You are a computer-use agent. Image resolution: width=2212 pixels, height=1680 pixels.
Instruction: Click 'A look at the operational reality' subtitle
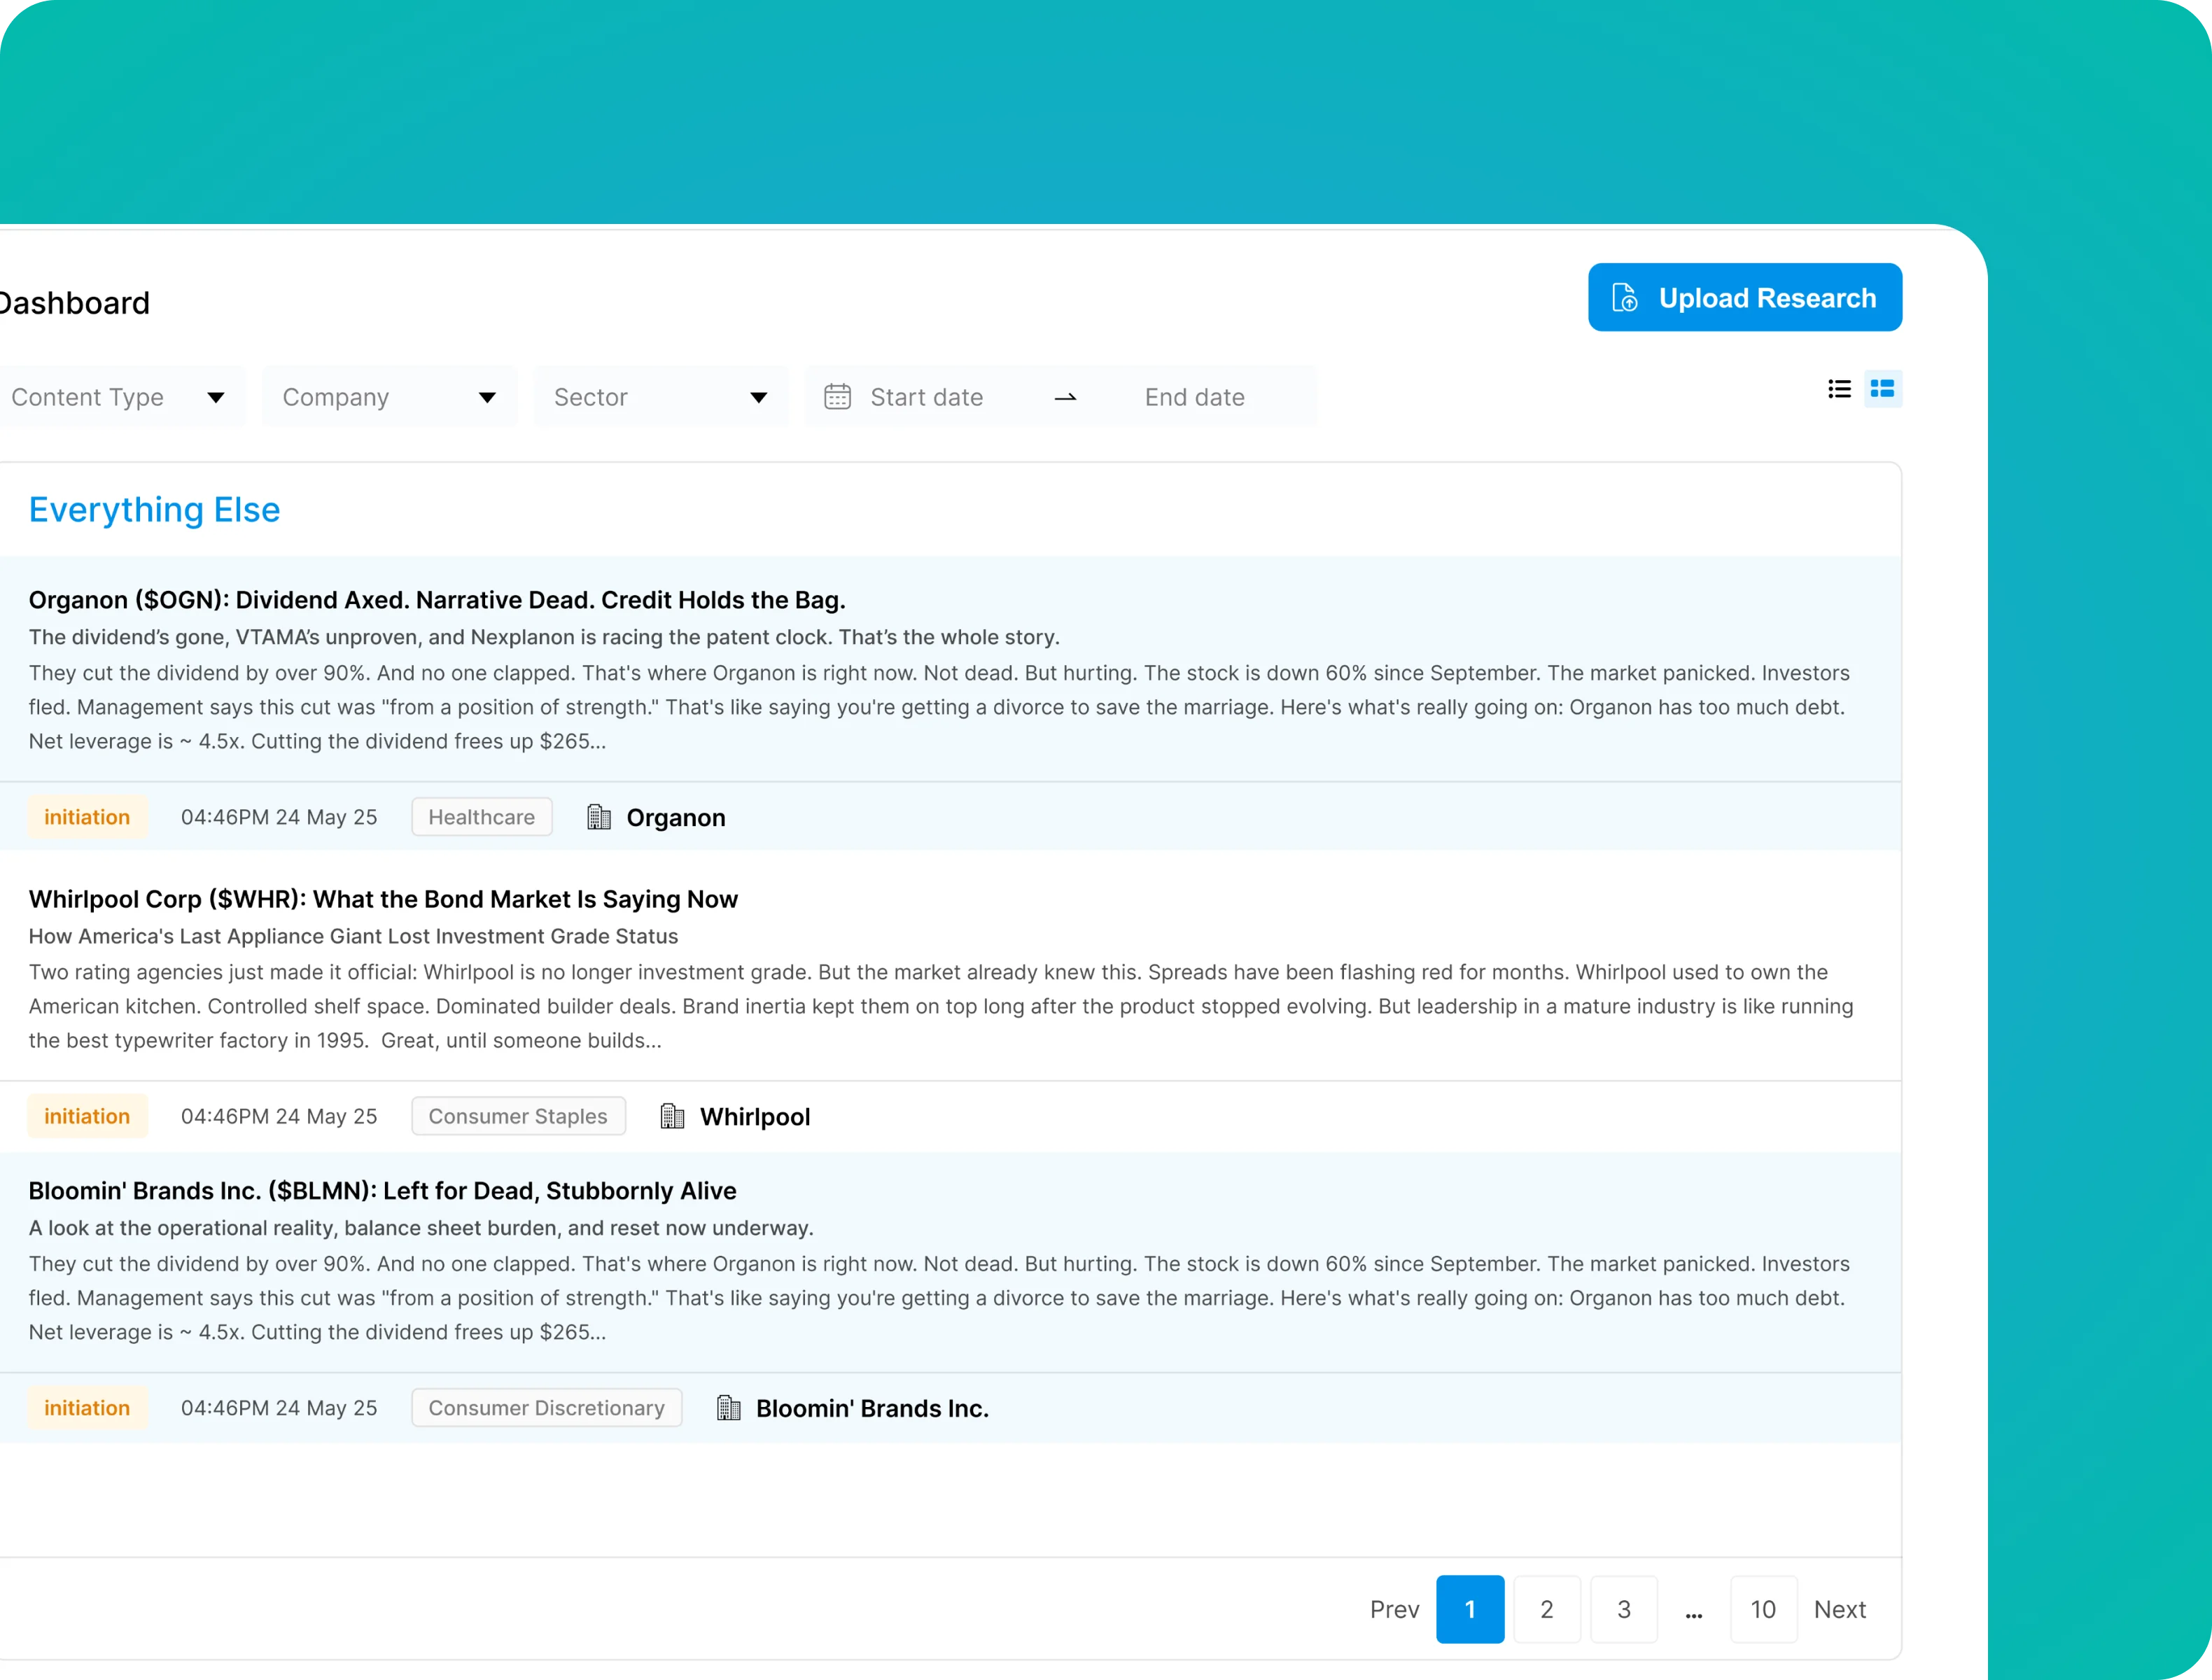tap(421, 1228)
